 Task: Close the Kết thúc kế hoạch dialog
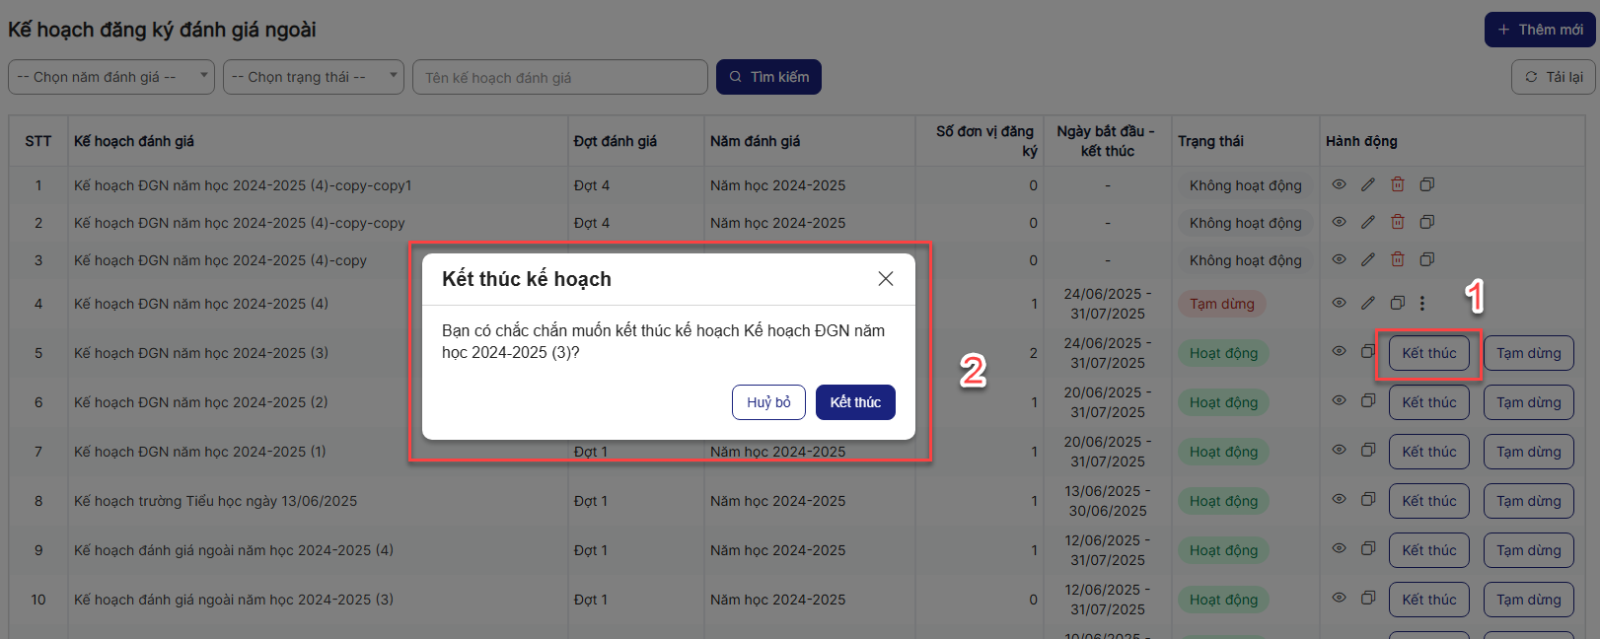[885, 279]
